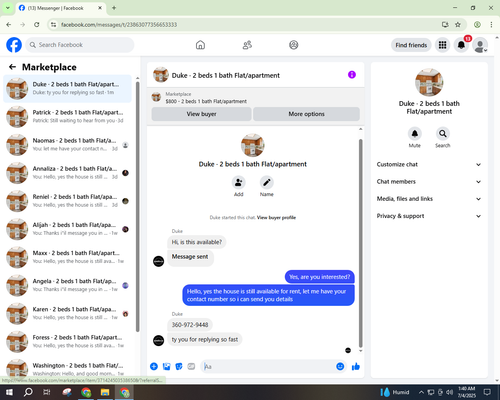The width and height of the screenshot is (500, 400).
Task: Reload the page with browser refresh icon
Action: click(37, 24)
